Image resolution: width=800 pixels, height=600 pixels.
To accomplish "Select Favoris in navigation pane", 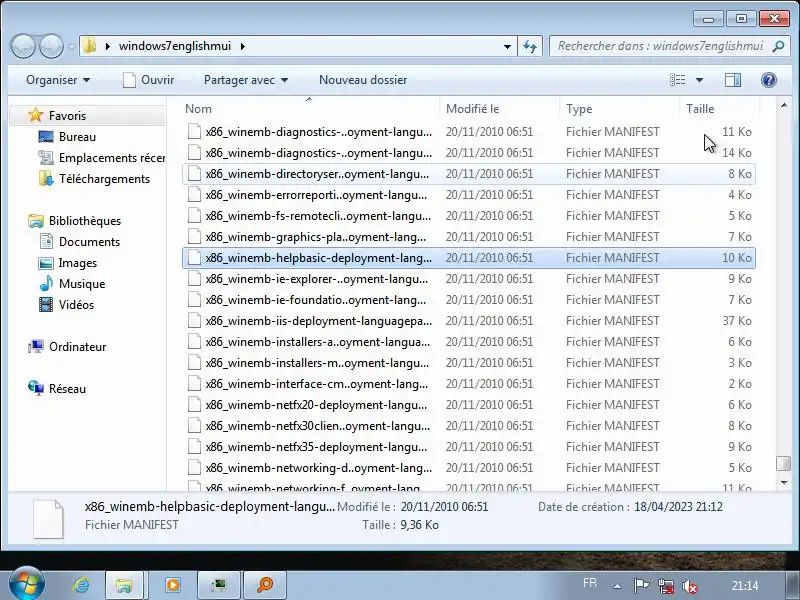I will 67,116.
